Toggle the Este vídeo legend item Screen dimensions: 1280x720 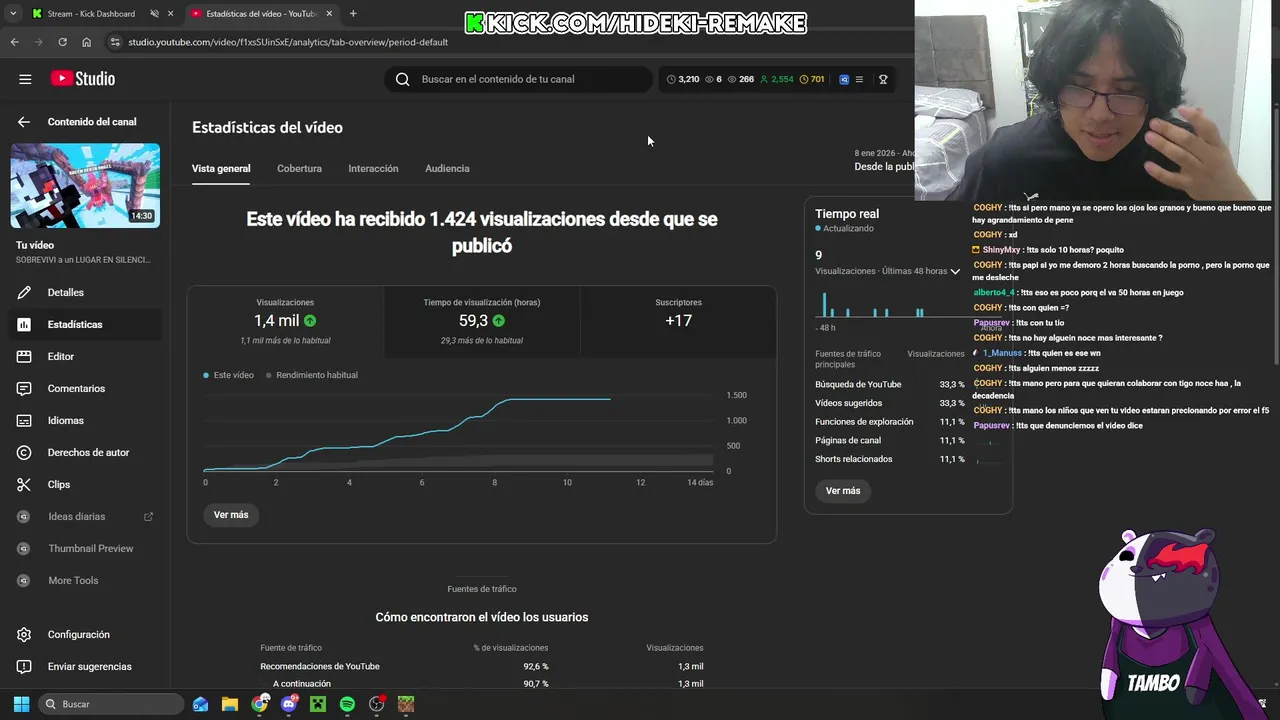[228, 375]
